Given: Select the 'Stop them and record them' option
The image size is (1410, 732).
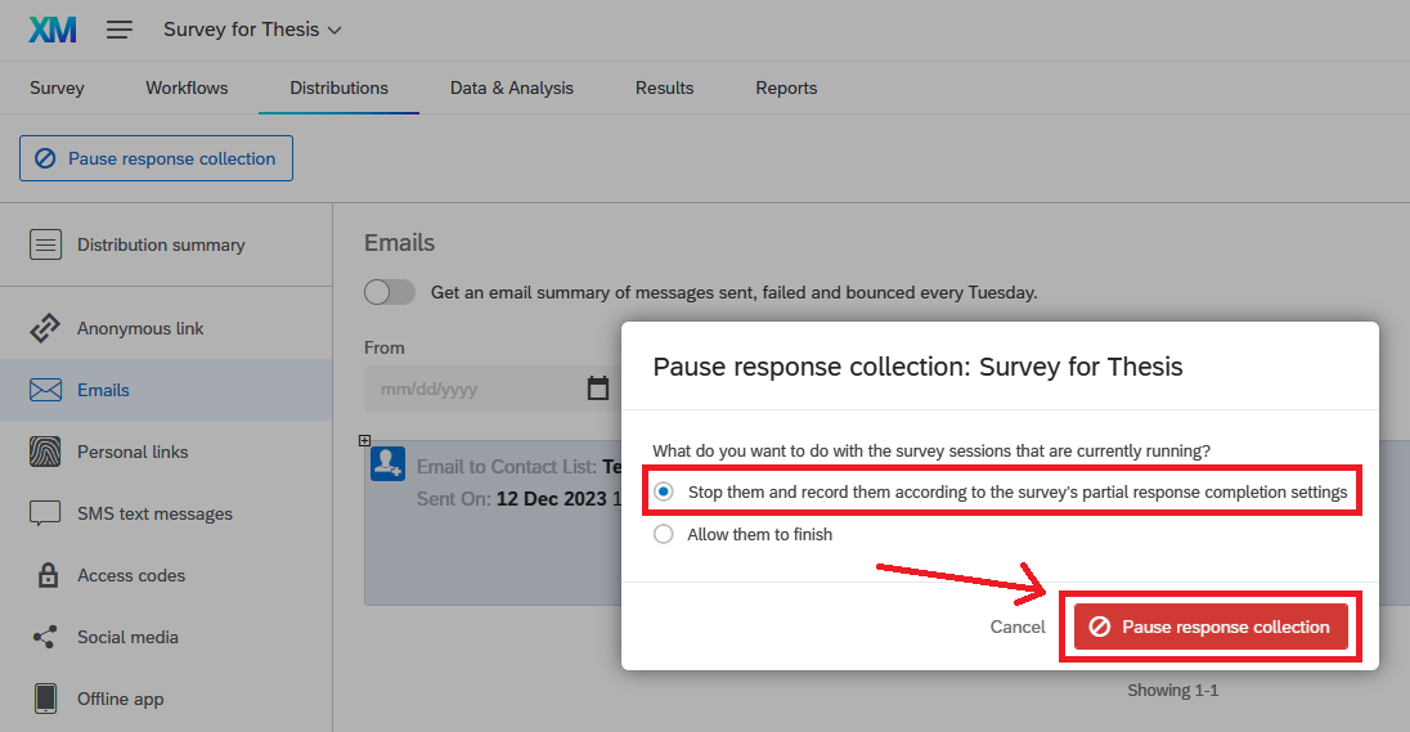Looking at the screenshot, I should (x=664, y=492).
